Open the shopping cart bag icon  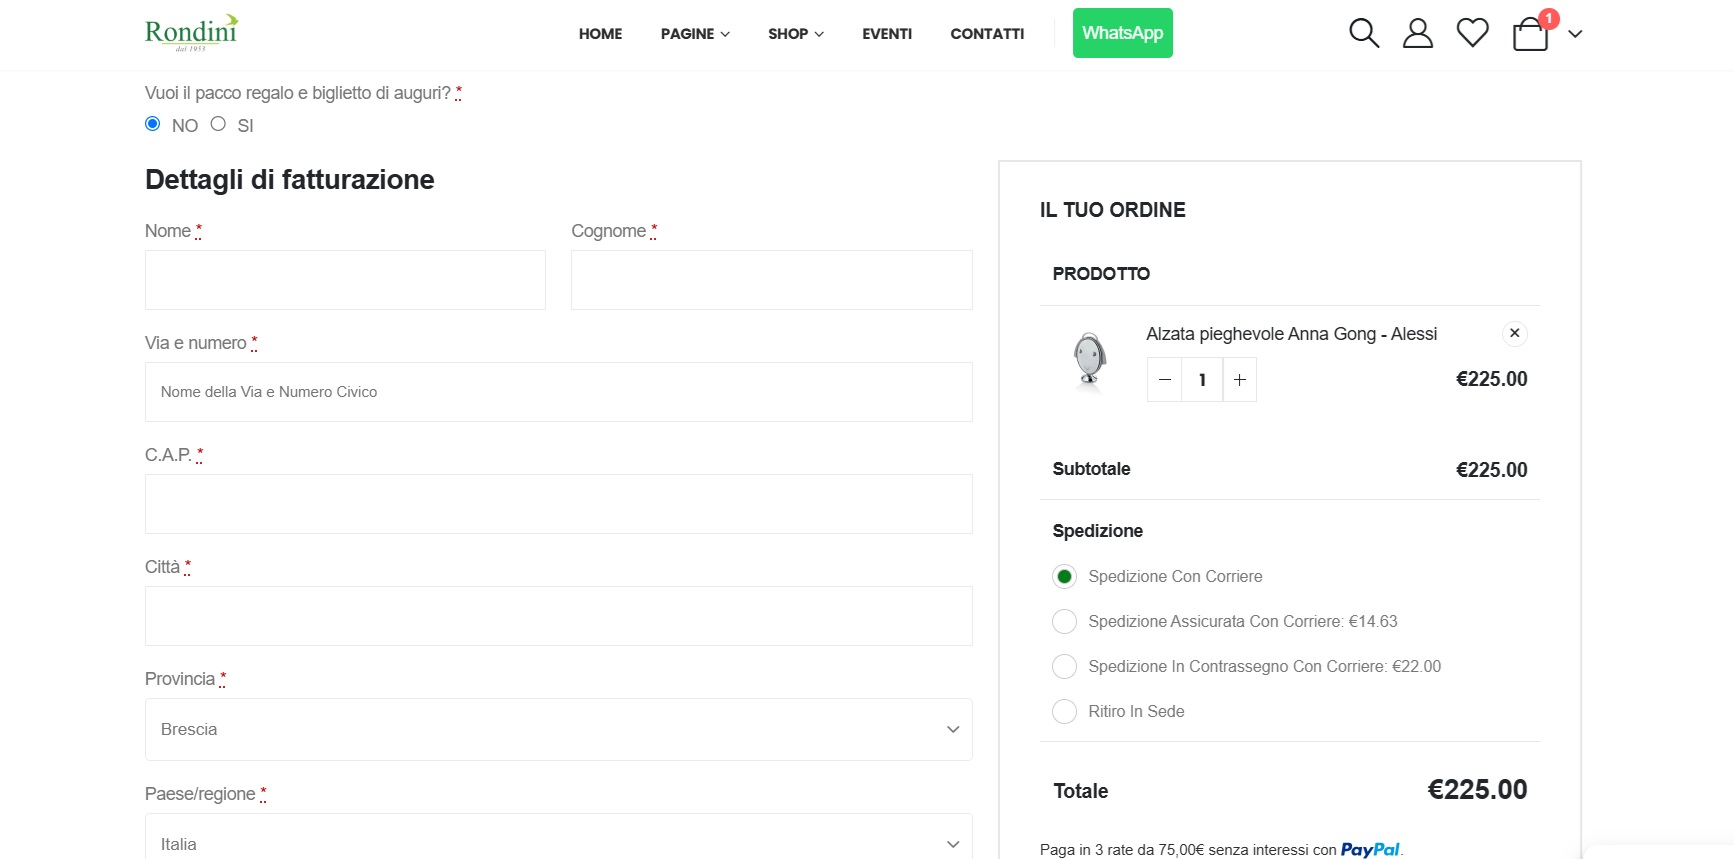click(1530, 33)
